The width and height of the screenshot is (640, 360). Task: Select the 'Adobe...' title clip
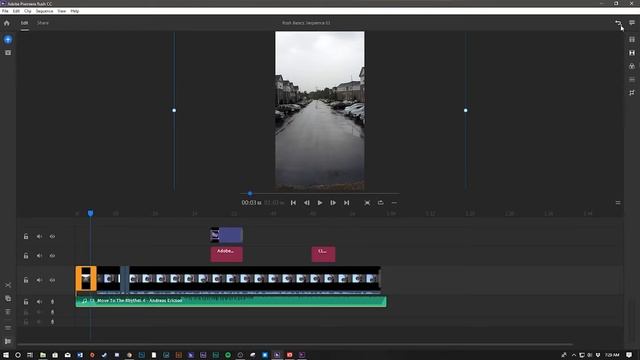(227, 254)
